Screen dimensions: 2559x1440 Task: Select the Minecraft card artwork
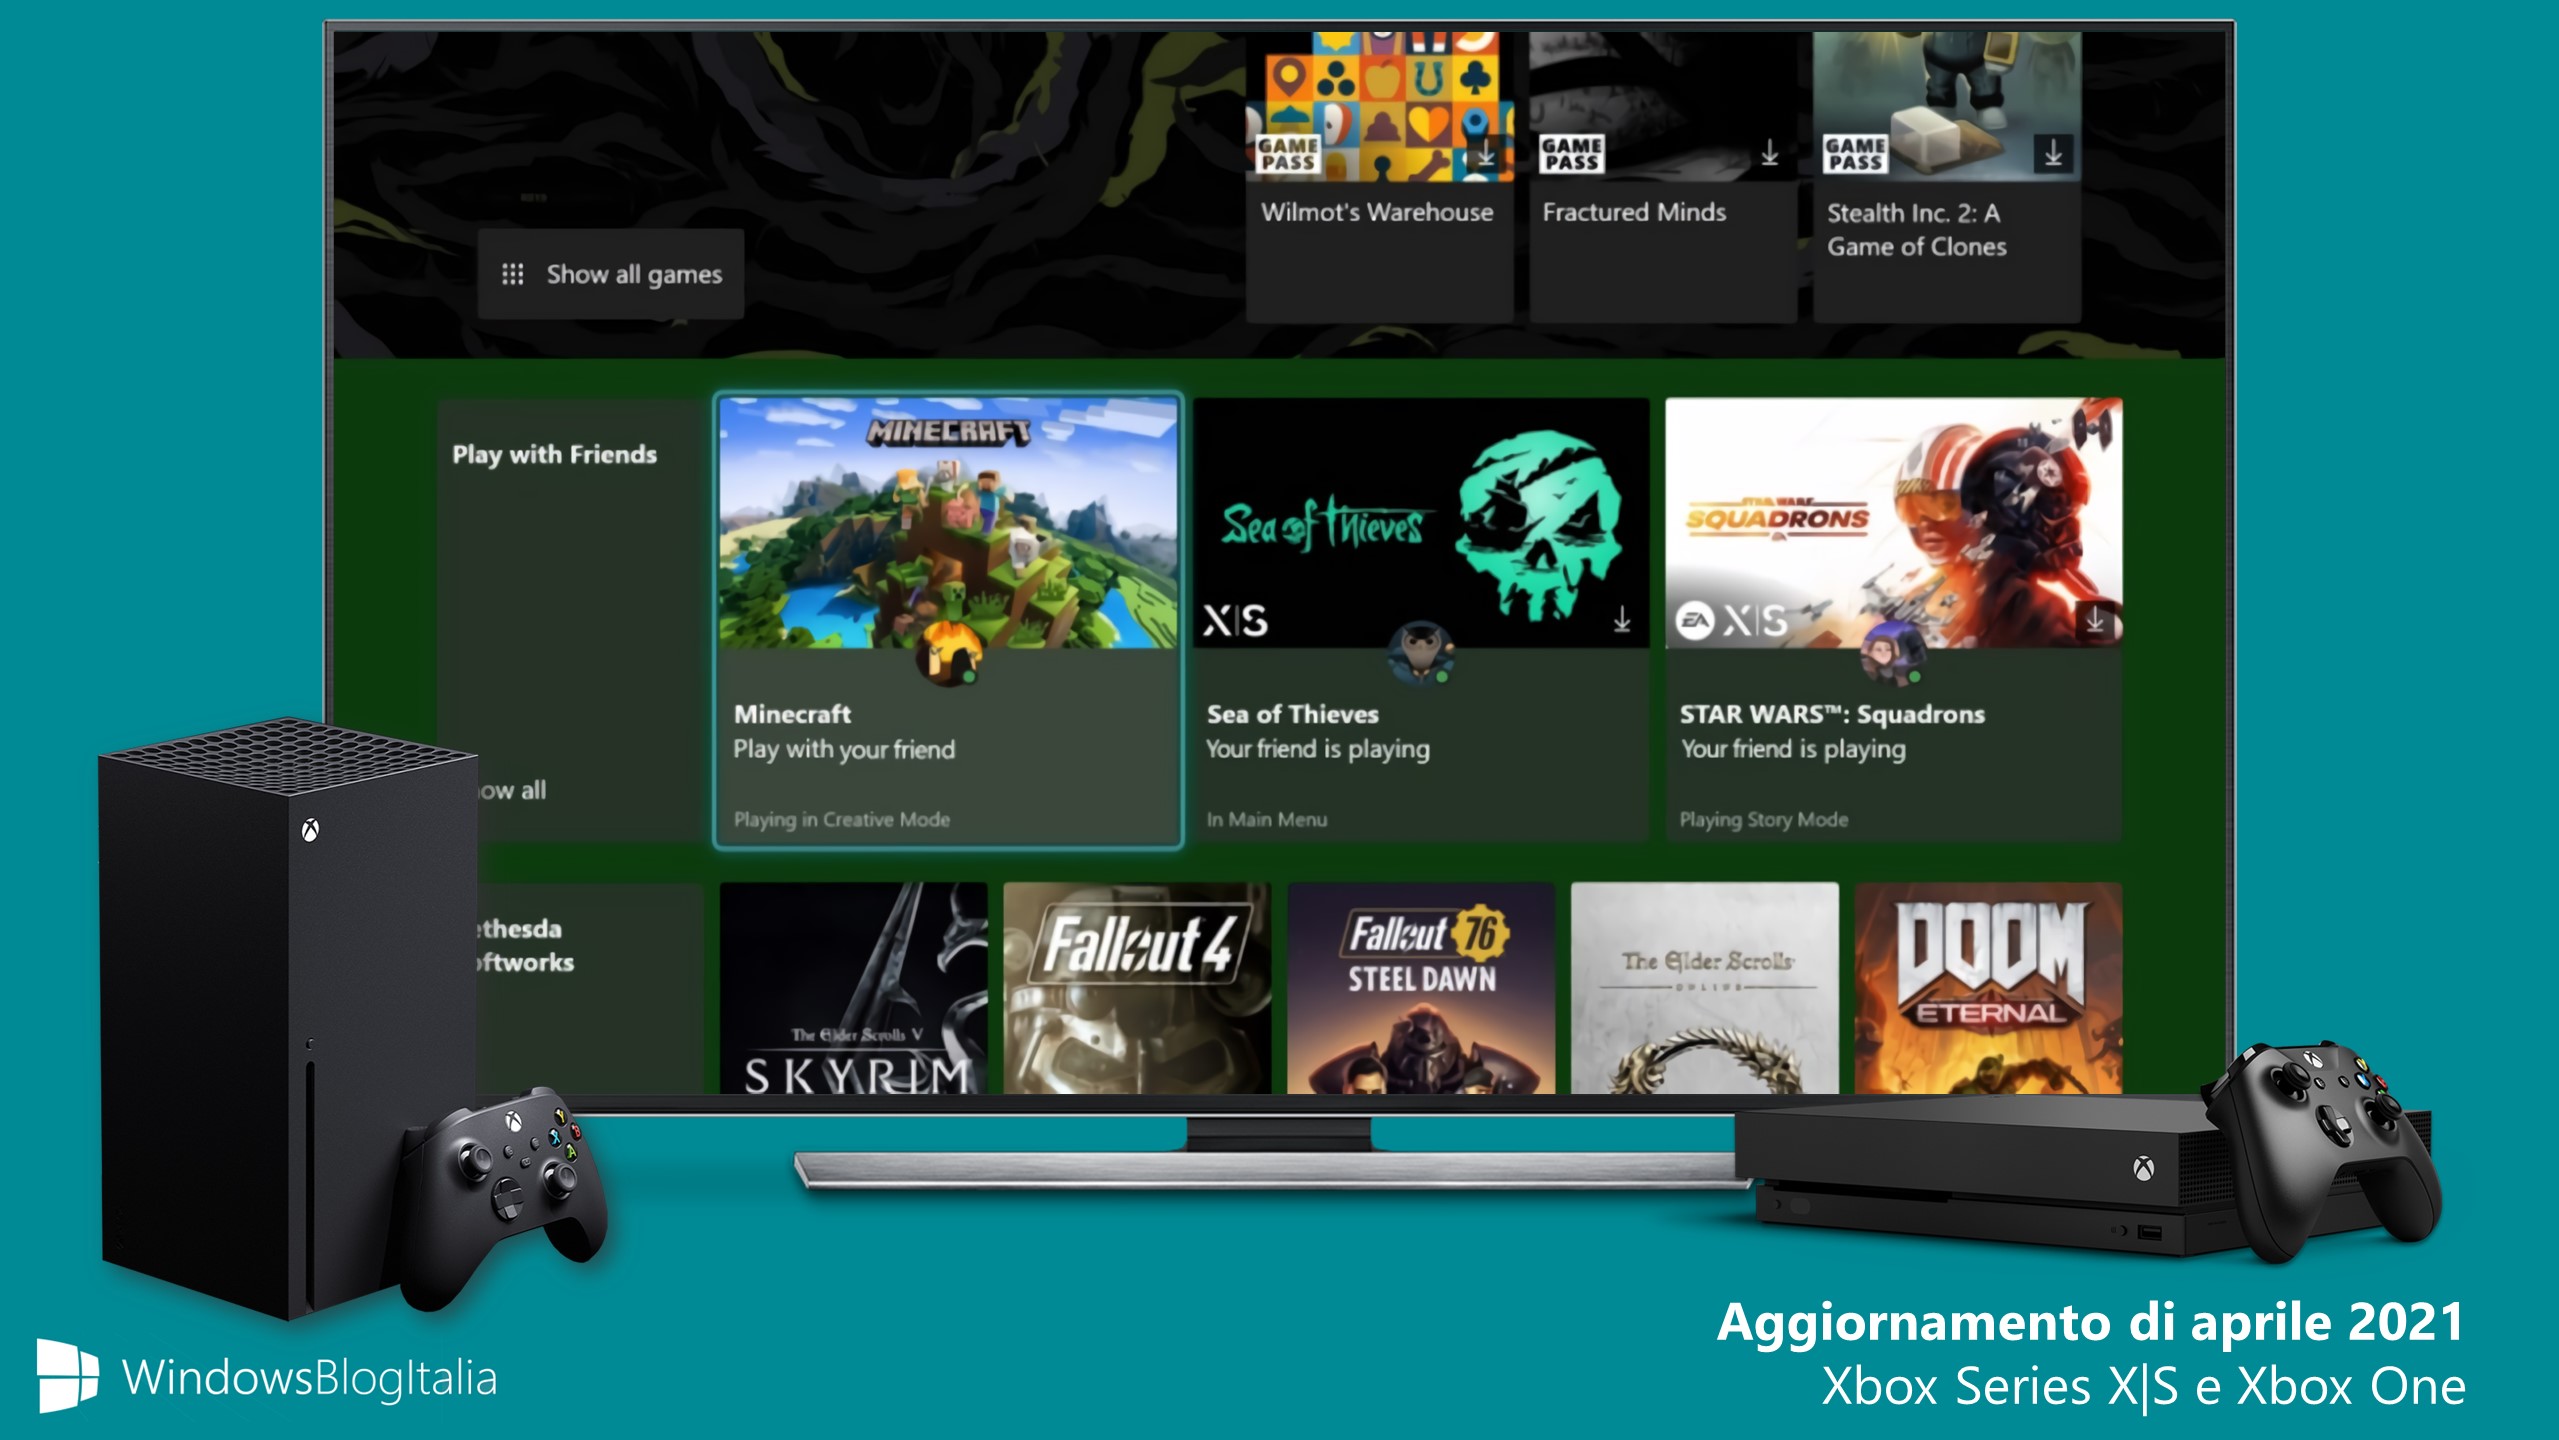coord(948,523)
